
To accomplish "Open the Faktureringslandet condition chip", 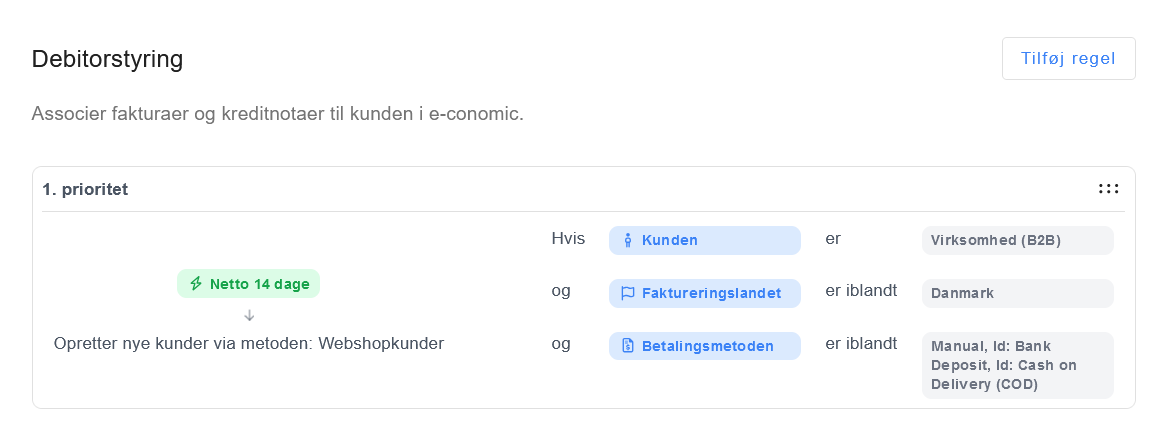I will coord(704,293).
